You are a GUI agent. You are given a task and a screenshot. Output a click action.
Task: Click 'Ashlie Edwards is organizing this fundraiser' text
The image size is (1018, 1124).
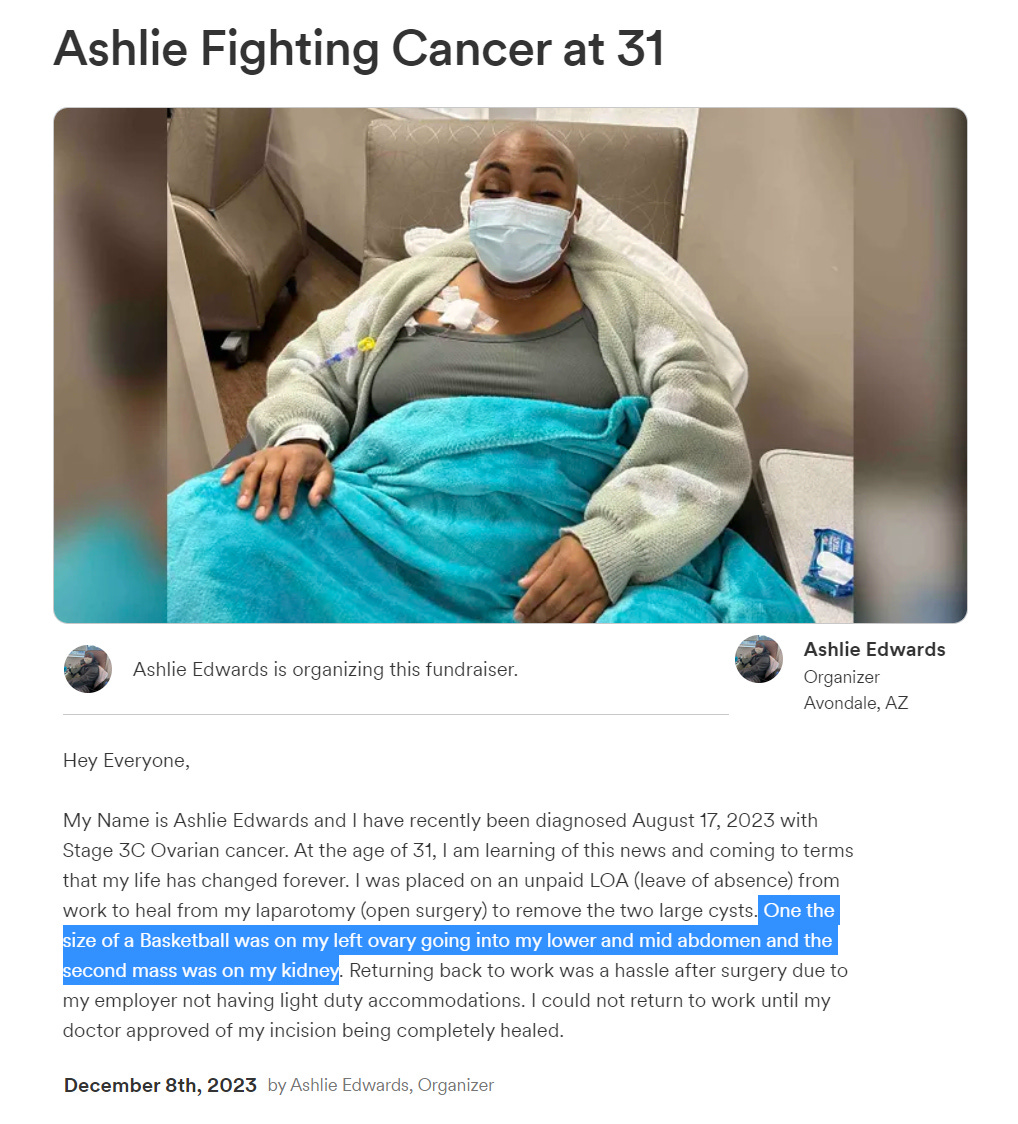point(325,670)
